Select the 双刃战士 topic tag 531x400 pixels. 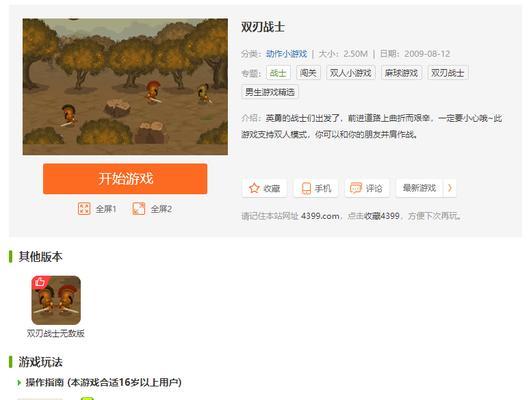pos(448,73)
